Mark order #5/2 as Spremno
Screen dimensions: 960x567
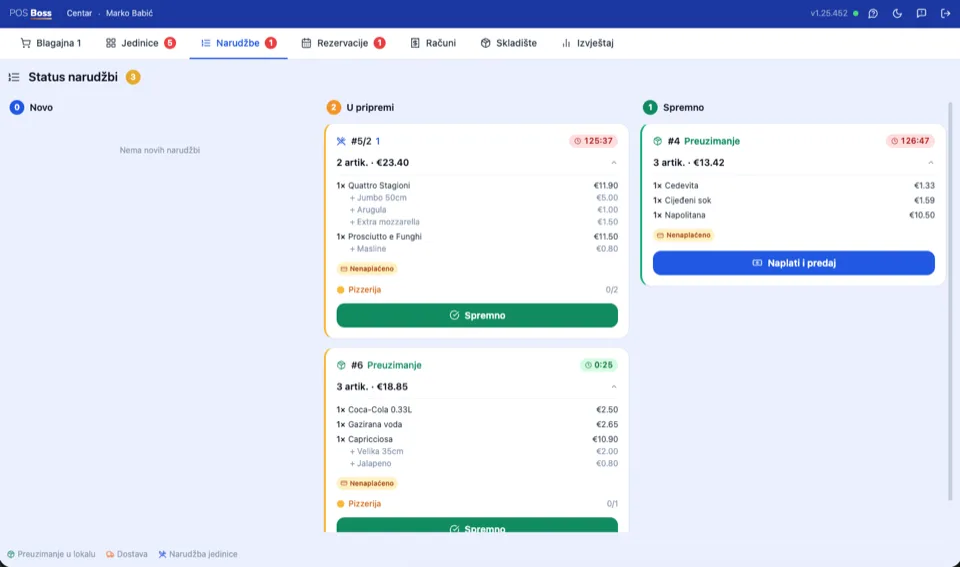coord(477,315)
